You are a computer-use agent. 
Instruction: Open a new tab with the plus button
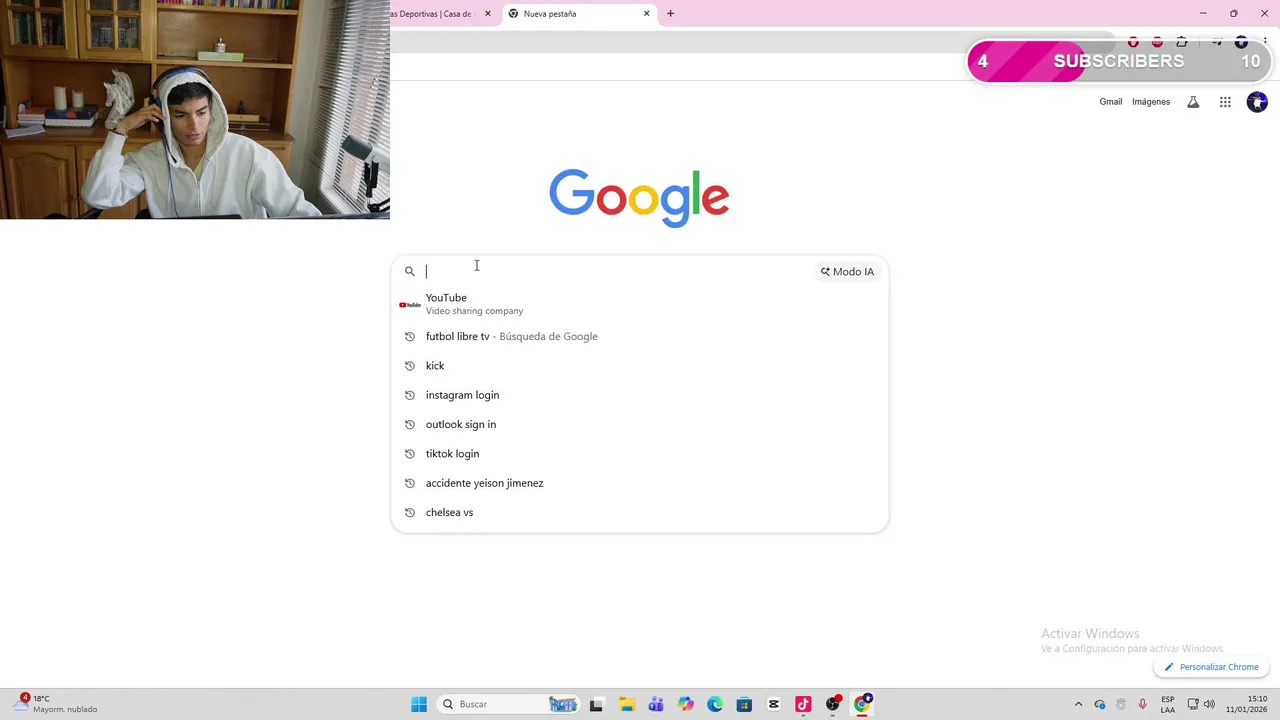(670, 14)
